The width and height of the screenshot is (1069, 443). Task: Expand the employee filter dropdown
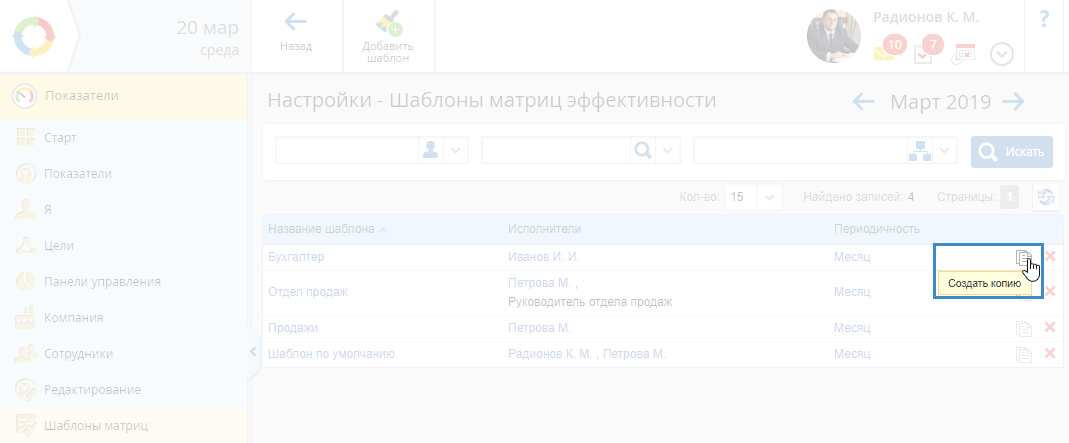point(457,150)
